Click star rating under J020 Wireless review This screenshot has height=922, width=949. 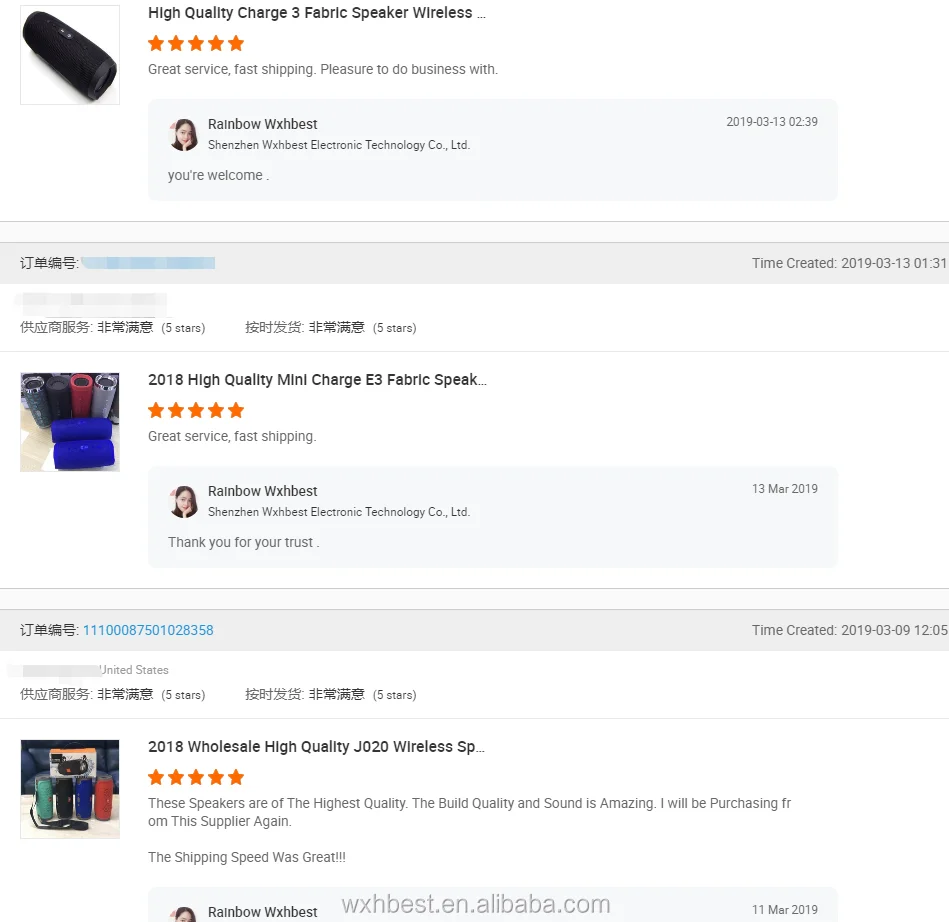pos(196,777)
